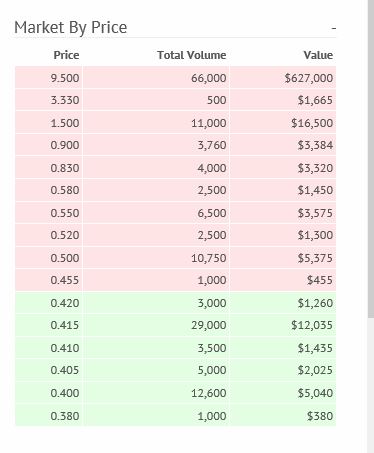Select the 0.520 price cell
The image size is (374, 453).
pyautogui.click(x=49, y=235)
